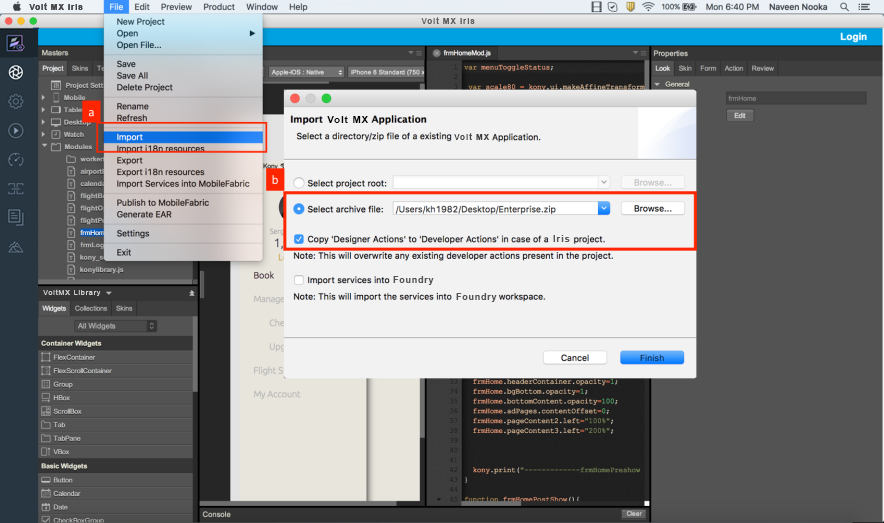Choose the Tab widget in Container Widgets
This screenshot has width=884, height=523.
[54, 425]
